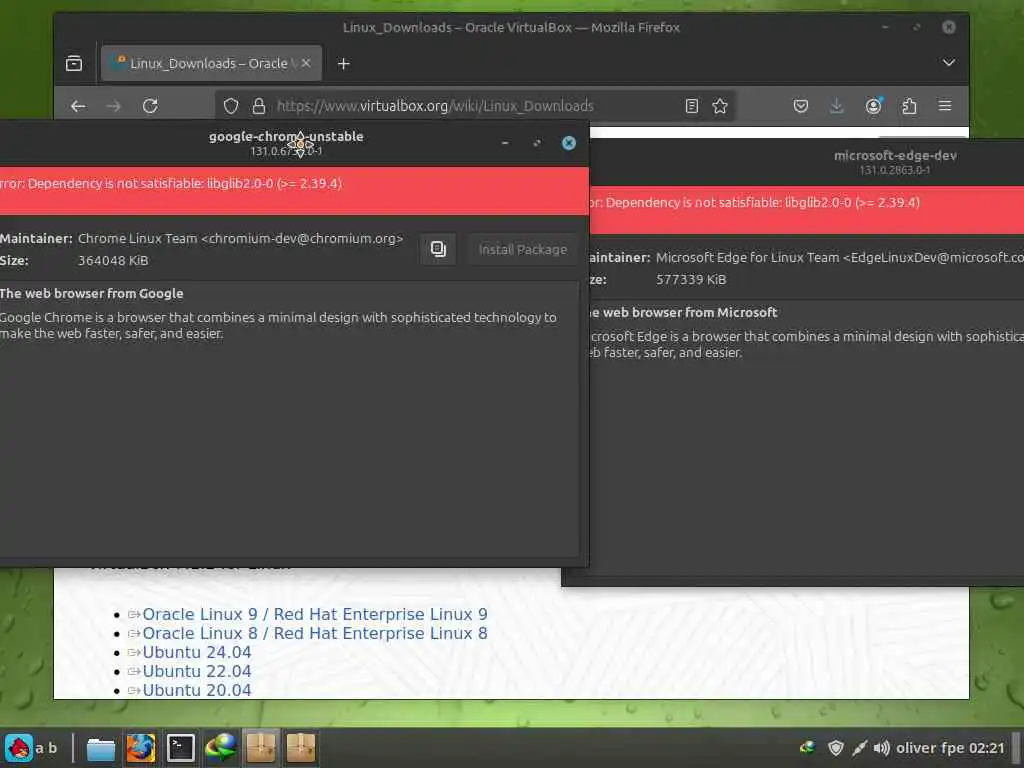Open file manager folder icon in taskbar
1024x768 pixels.
(101, 748)
